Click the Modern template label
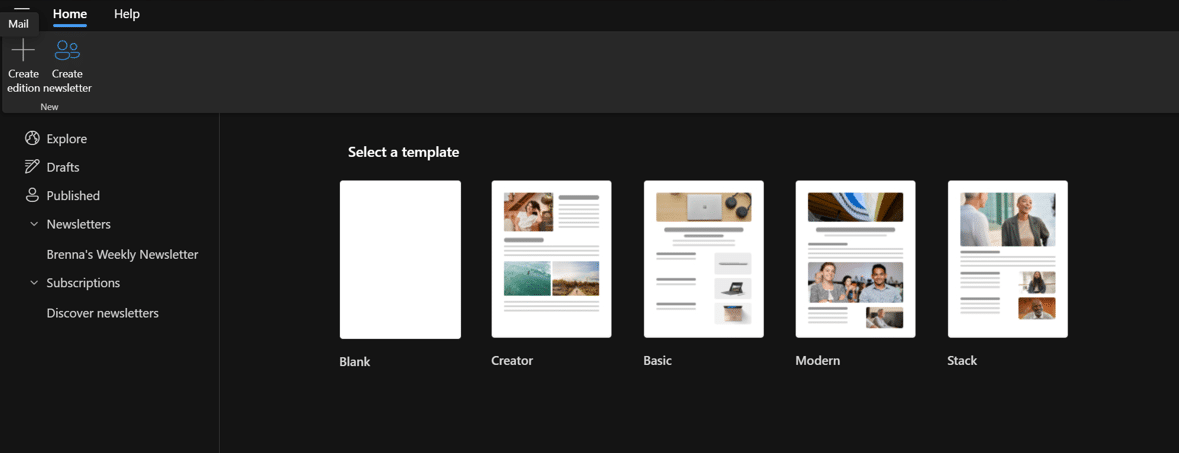Image resolution: width=1179 pixels, height=453 pixels. click(818, 360)
